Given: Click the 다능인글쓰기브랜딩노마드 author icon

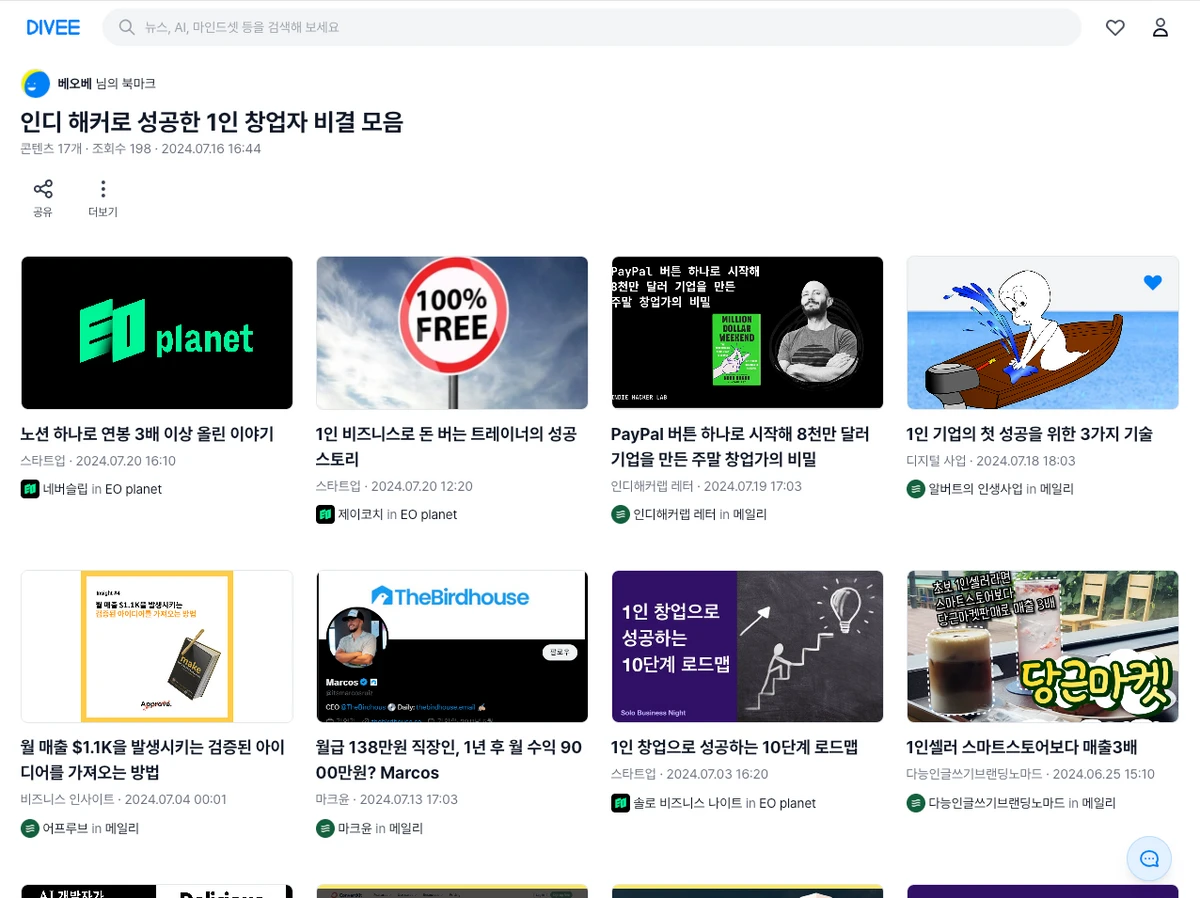Looking at the screenshot, I should point(916,803).
